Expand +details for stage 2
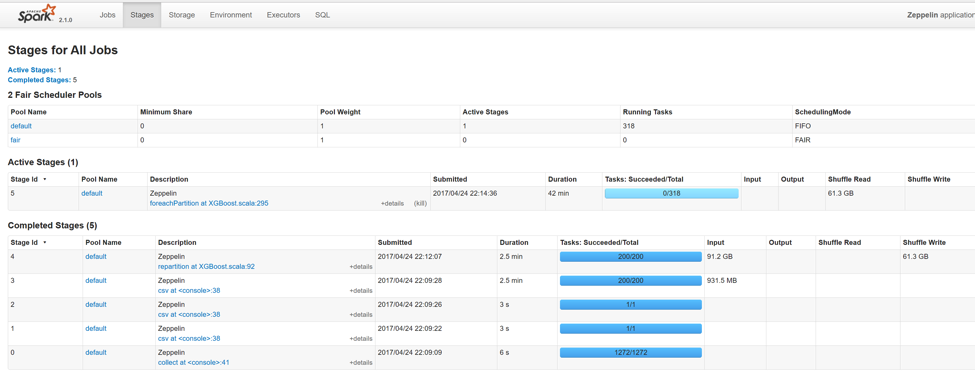The image size is (975, 381). click(x=361, y=315)
